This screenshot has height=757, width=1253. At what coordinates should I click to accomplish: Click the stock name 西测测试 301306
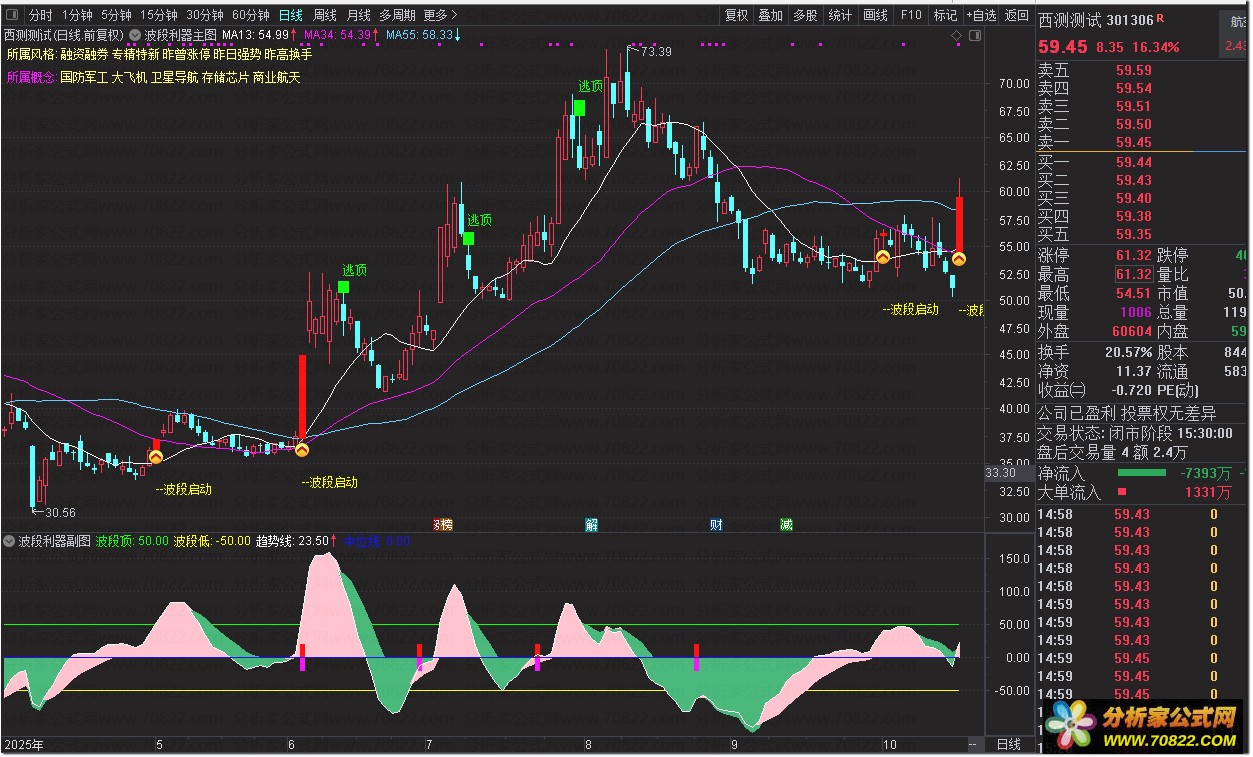point(1095,19)
